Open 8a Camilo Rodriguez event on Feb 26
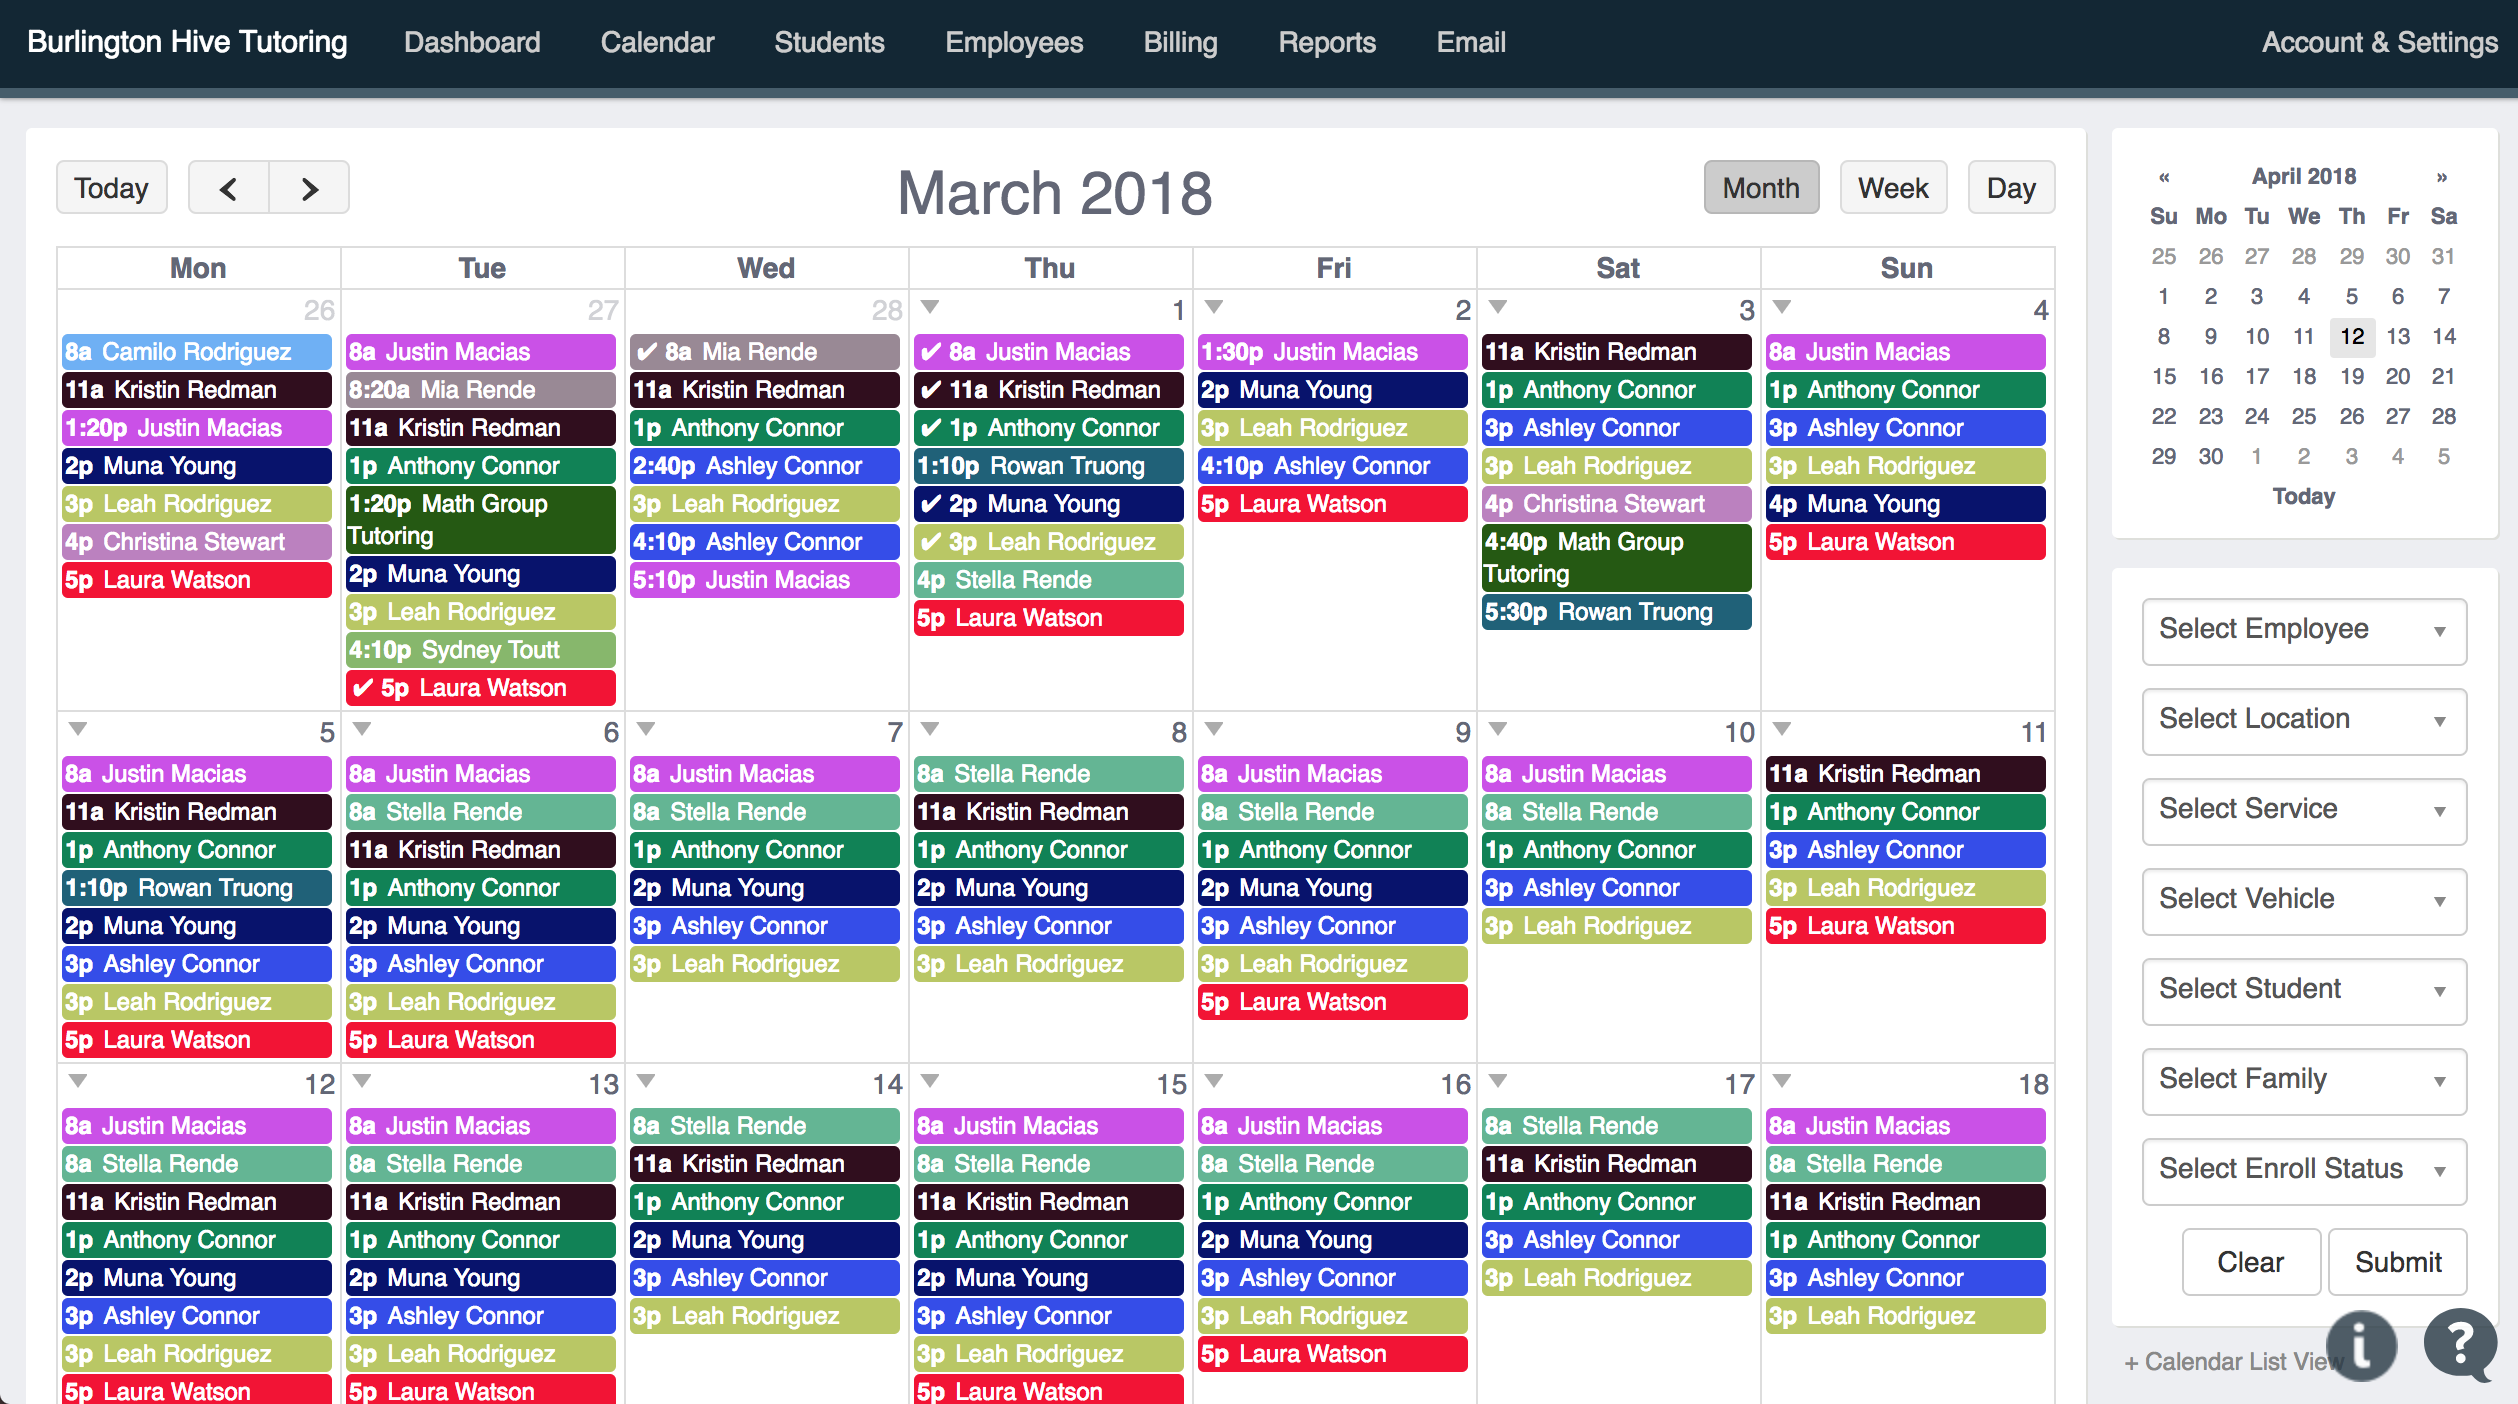The image size is (2518, 1404). (197, 352)
